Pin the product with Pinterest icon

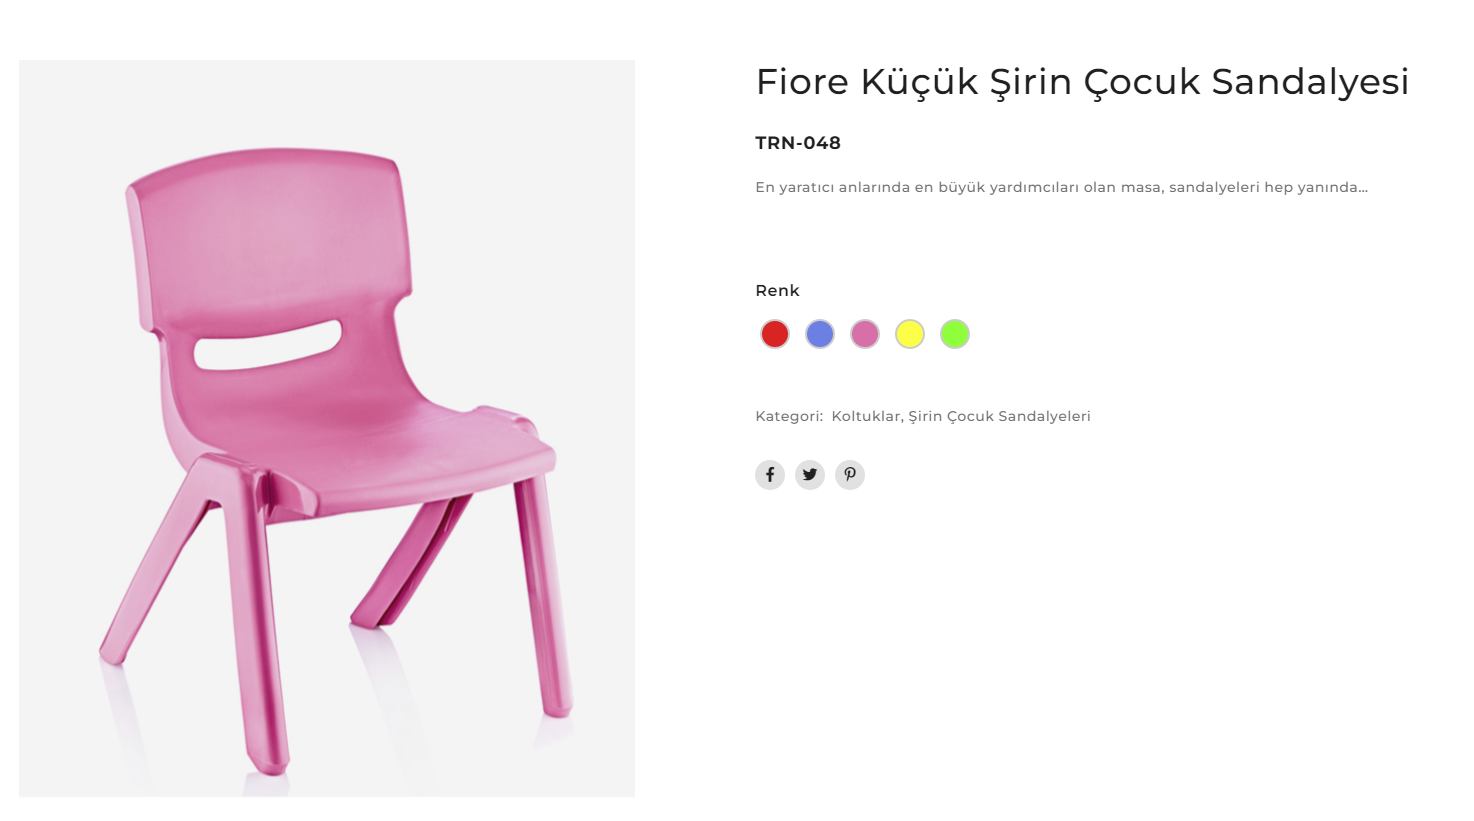coord(849,475)
